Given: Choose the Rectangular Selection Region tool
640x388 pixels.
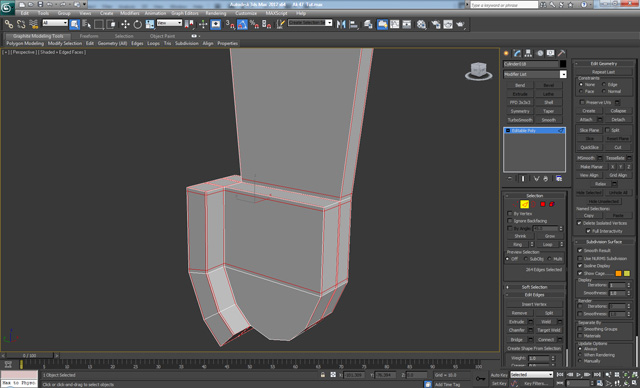Looking at the screenshot, I should (x=99, y=24).
